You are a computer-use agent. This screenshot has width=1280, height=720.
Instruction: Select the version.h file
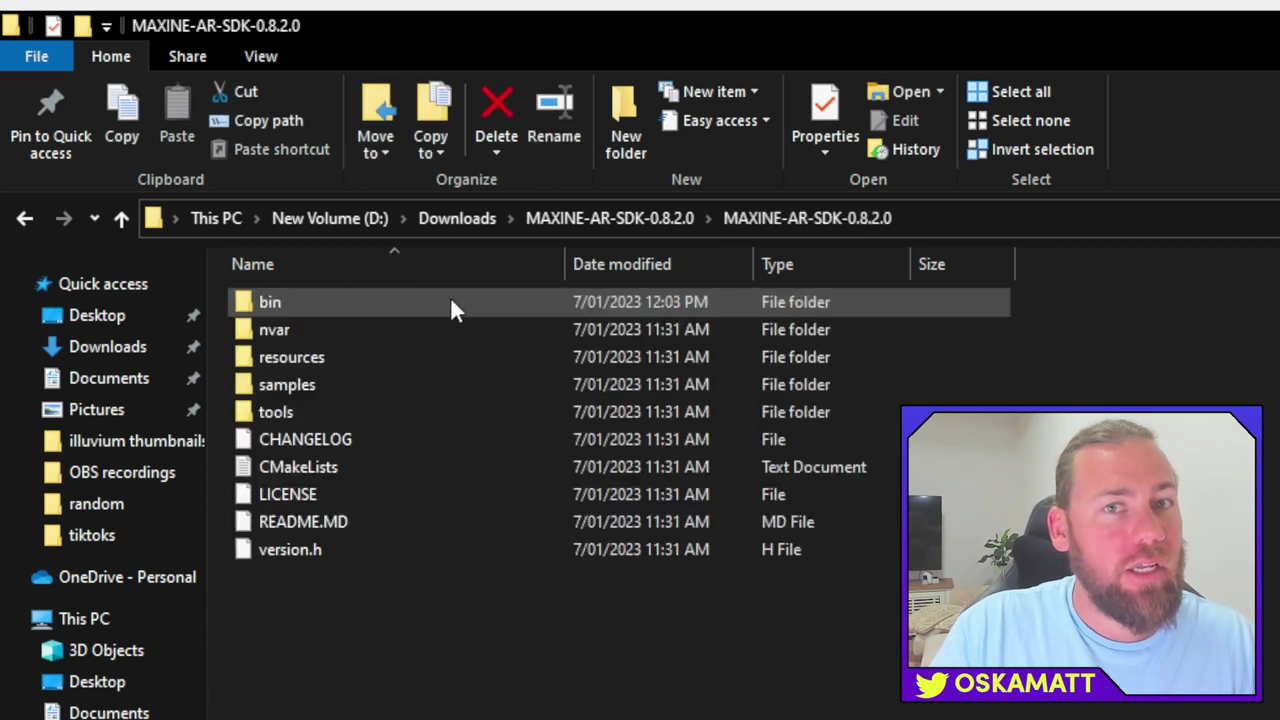point(290,549)
